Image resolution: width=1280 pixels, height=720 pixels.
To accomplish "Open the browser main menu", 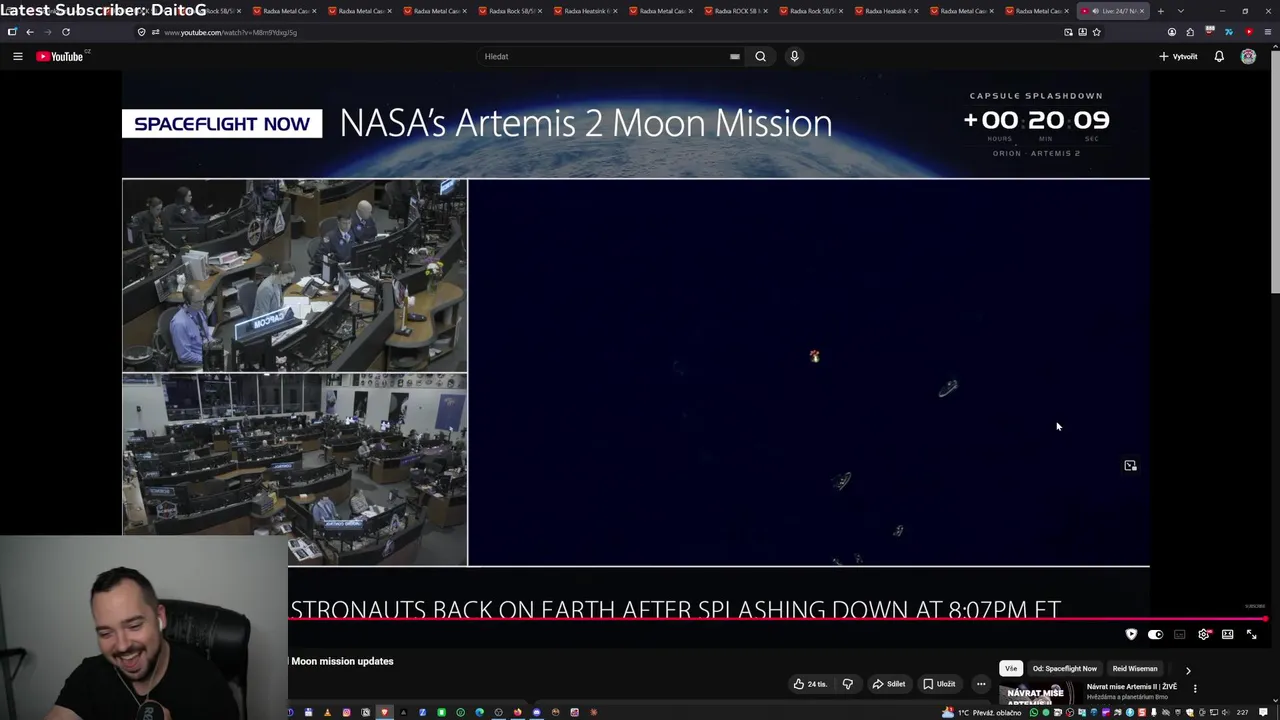I will (1268, 32).
